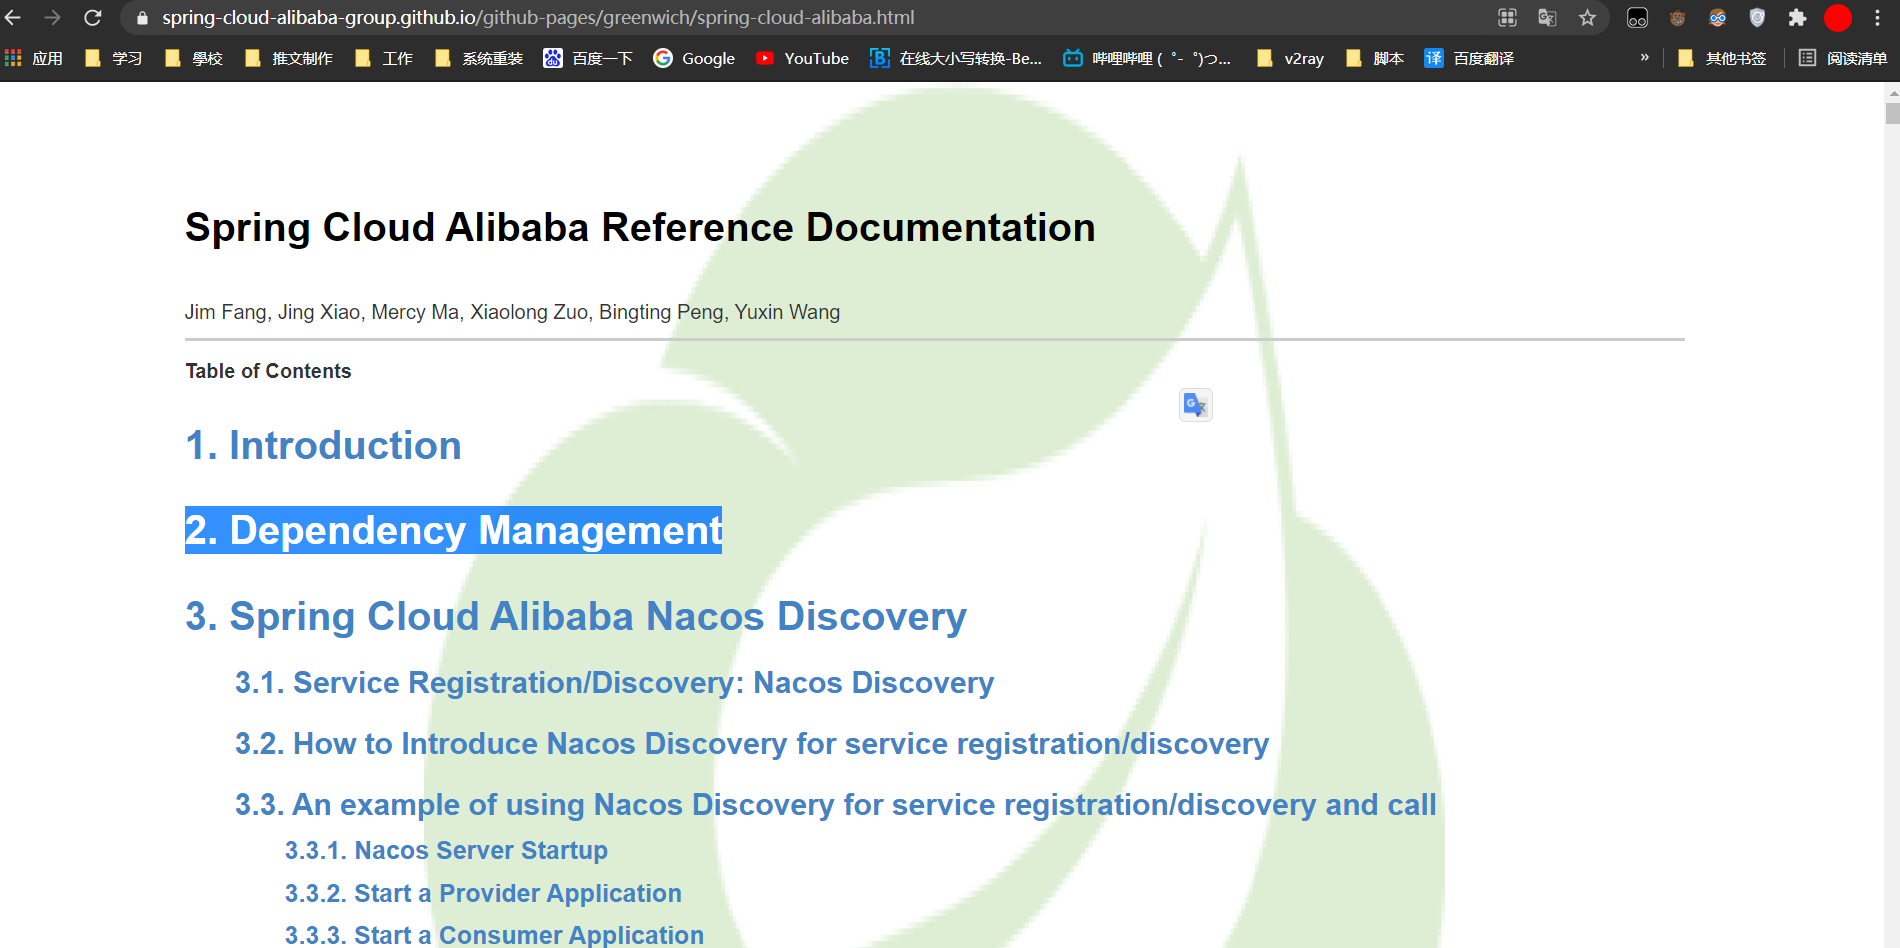Open the 百度一下 bookmark

point(588,58)
